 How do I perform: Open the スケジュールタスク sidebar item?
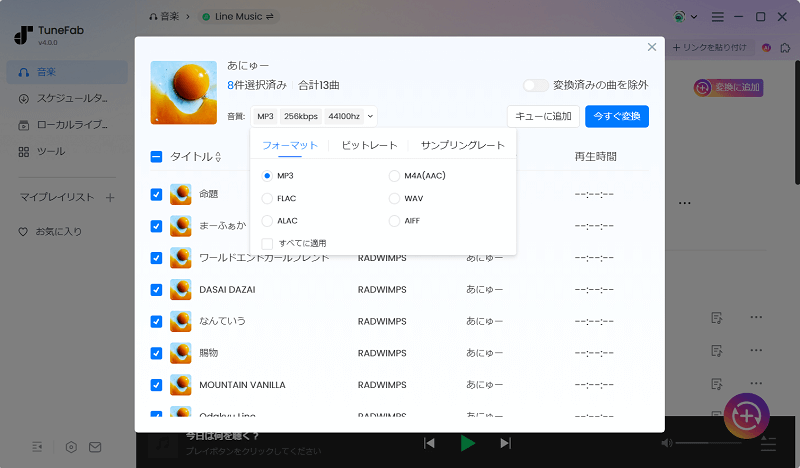click(67, 98)
